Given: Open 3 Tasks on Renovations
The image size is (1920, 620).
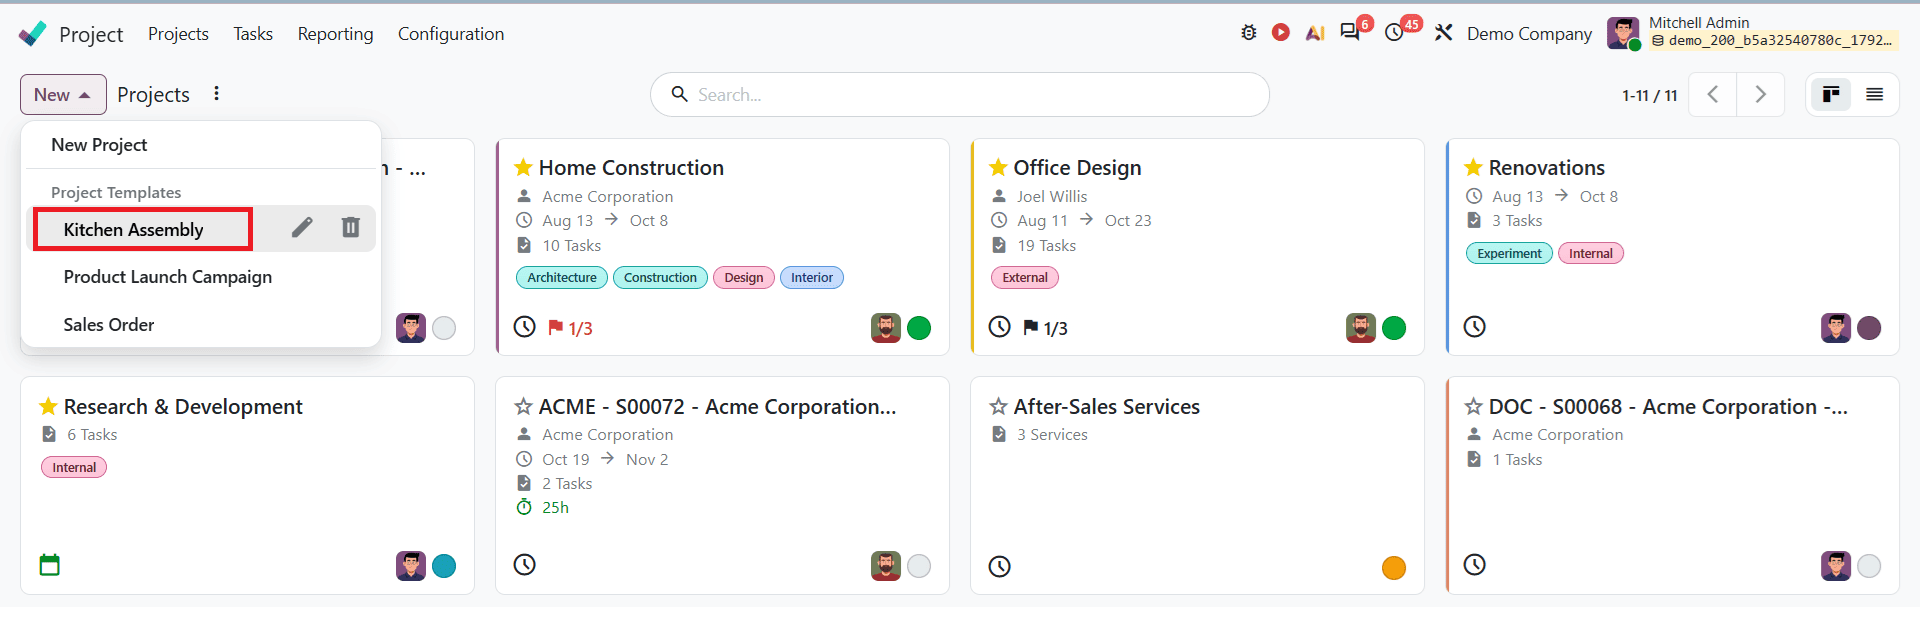Looking at the screenshot, I should pos(1517,220).
